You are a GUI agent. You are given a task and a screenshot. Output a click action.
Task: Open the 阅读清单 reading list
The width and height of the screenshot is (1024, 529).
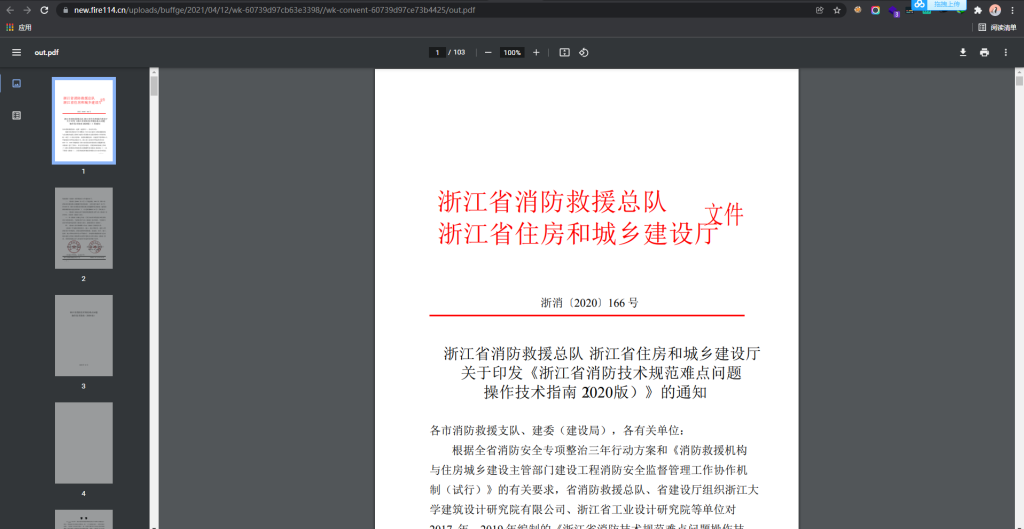click(996, 28)
